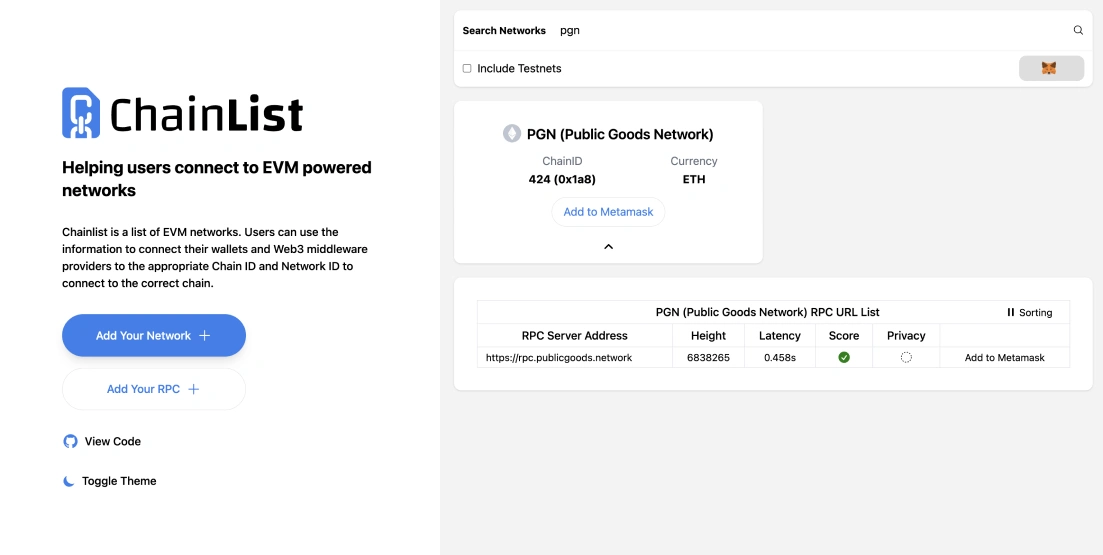Click the ChainID label in PGN card
This screenshot has height=555, width=1103.
562,161
